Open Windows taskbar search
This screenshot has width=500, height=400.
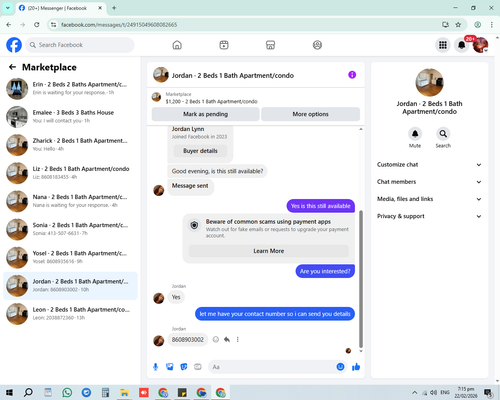coord(28,393)
